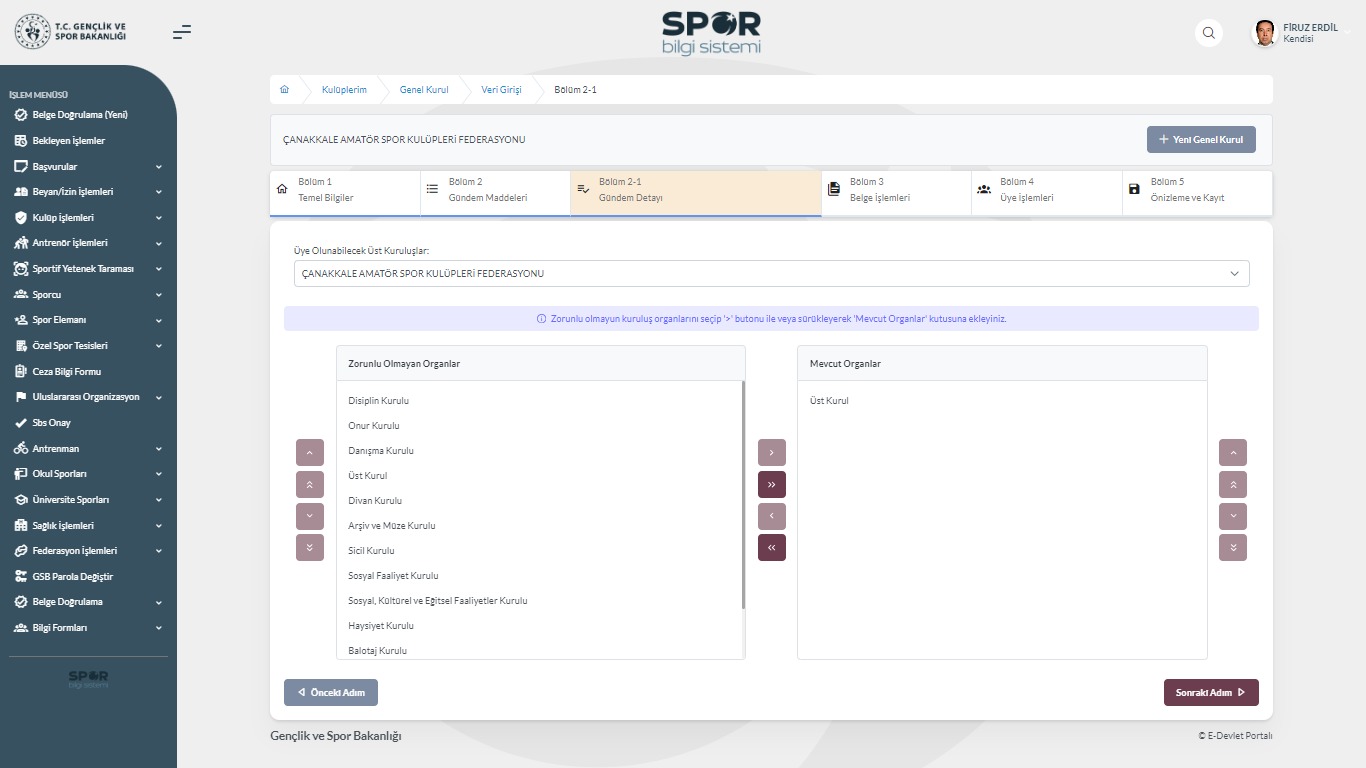Viewport: 1366px width, 768px height.
Task: Click move-to-top arrow beside Mevcut Organlar
Action: point(1233,485)
